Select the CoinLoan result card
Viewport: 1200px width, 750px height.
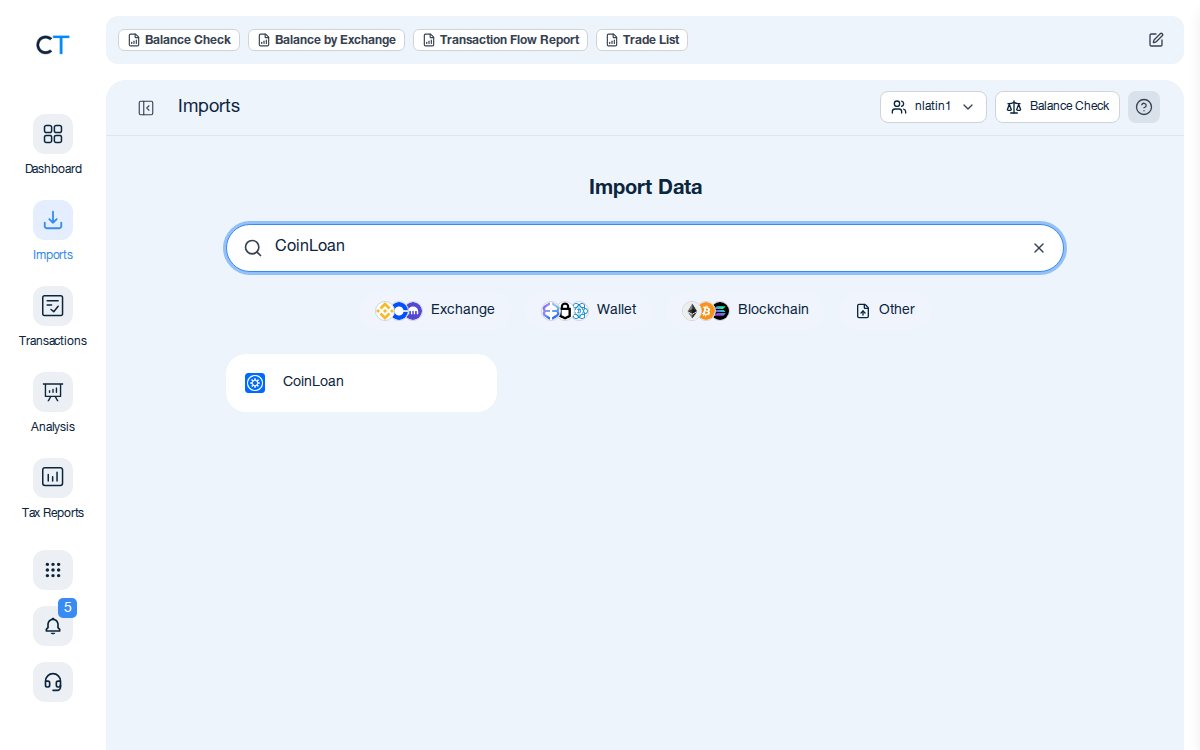click(x=361, y=383)
